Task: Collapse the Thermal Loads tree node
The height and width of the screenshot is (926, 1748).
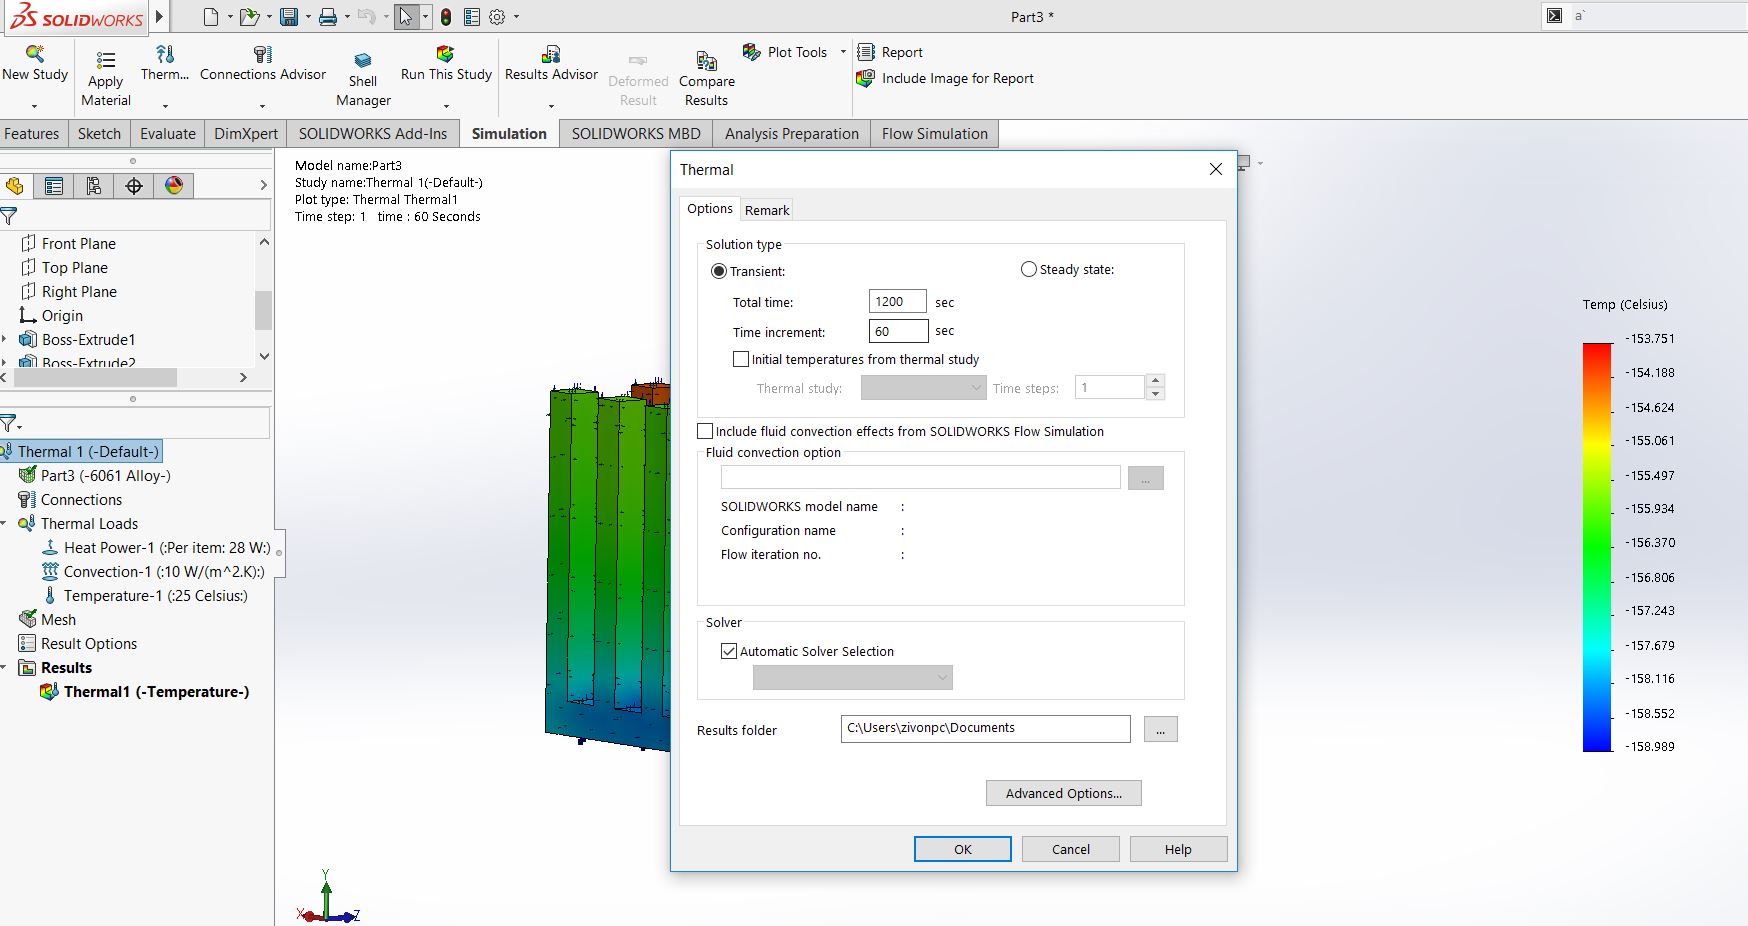Action: 5,524
